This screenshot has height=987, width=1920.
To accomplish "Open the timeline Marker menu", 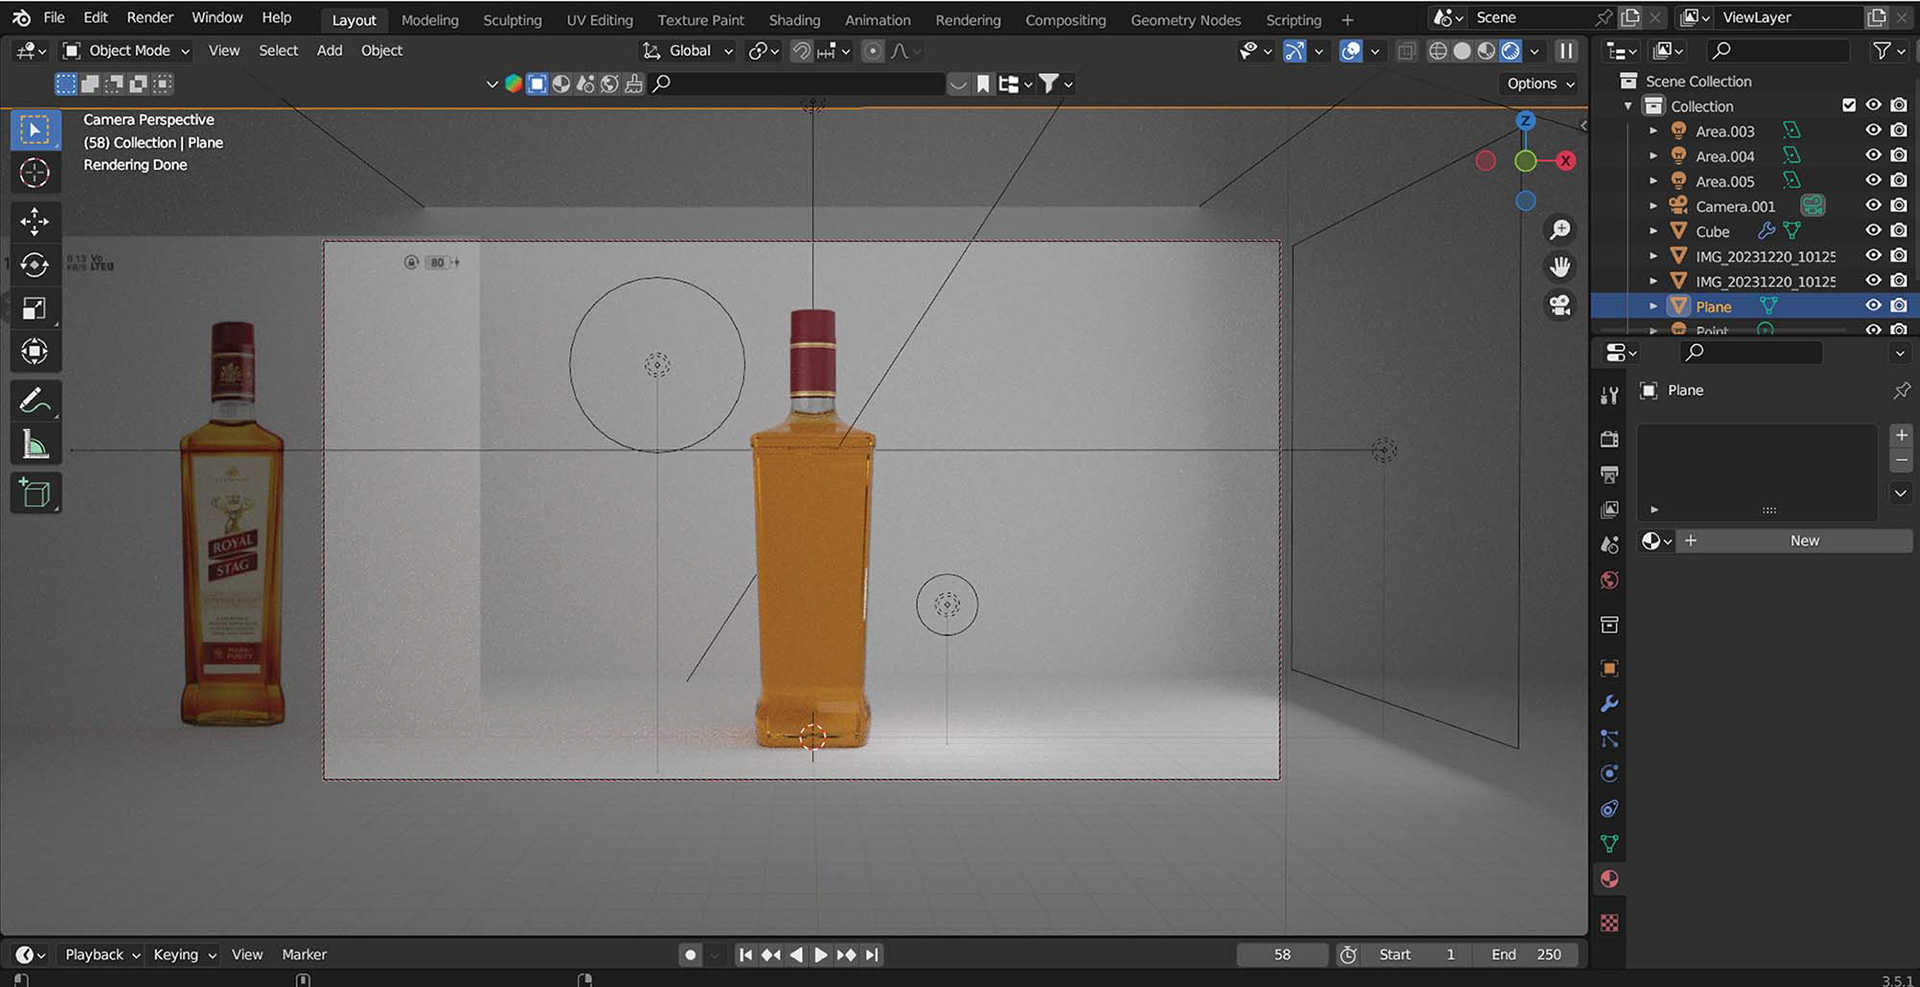I will click(304, 955).
